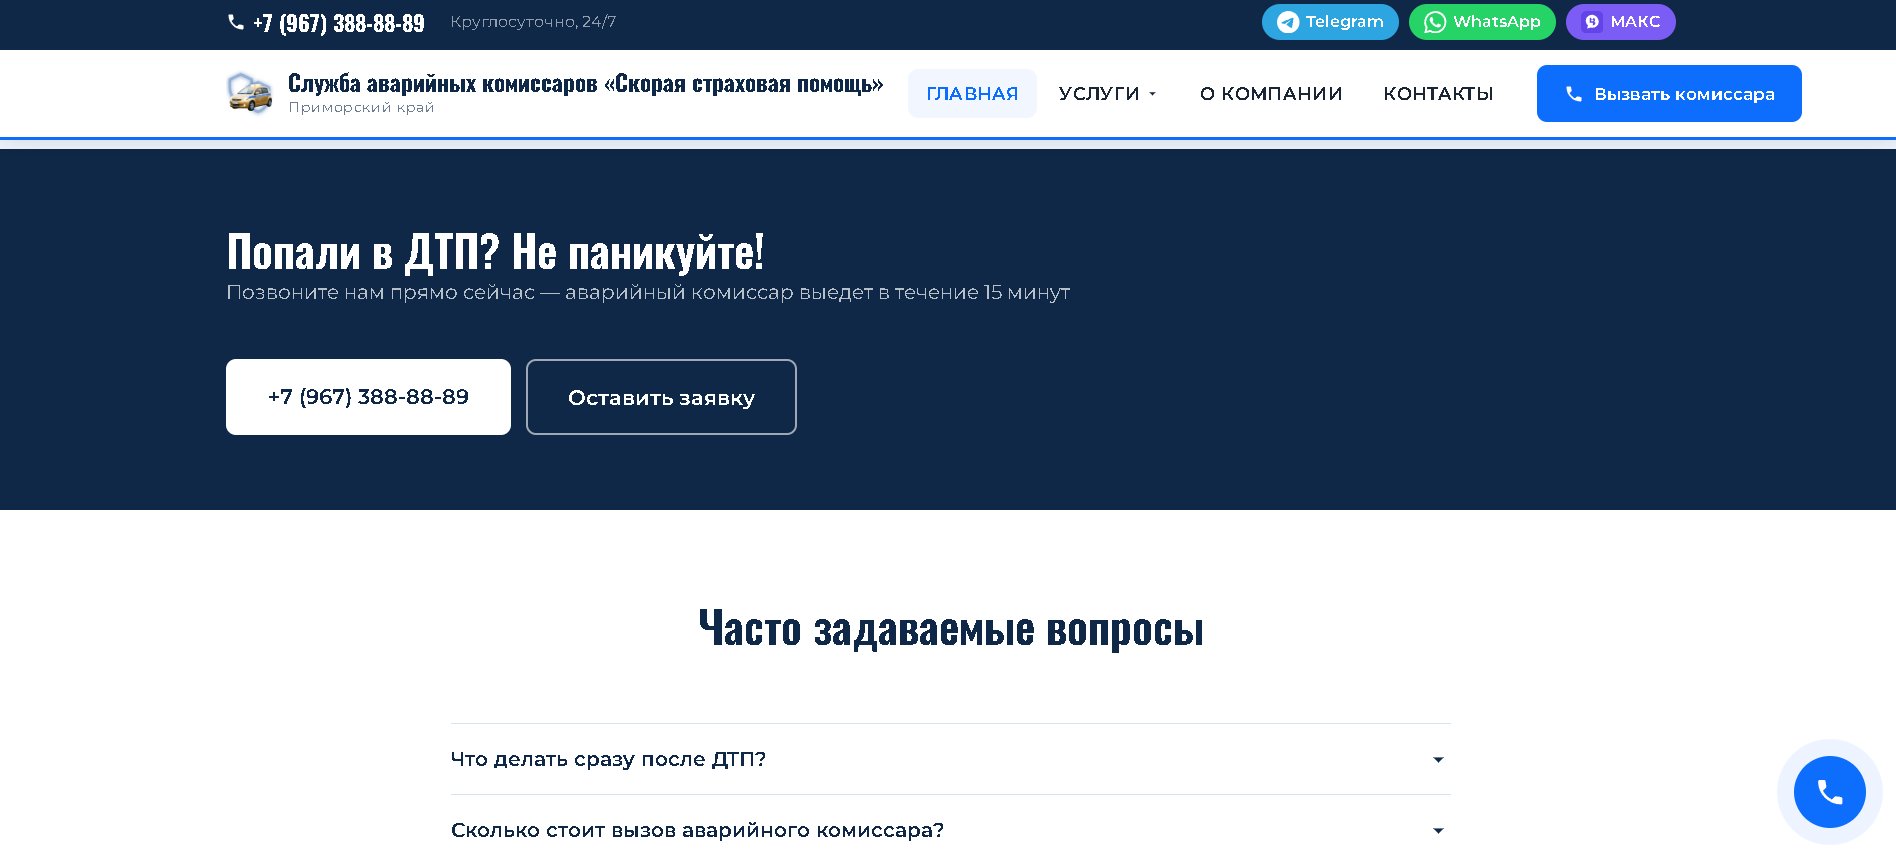Click the phone icon in top bar
The image size is (1896, 856).
click(x=236, y=22)
